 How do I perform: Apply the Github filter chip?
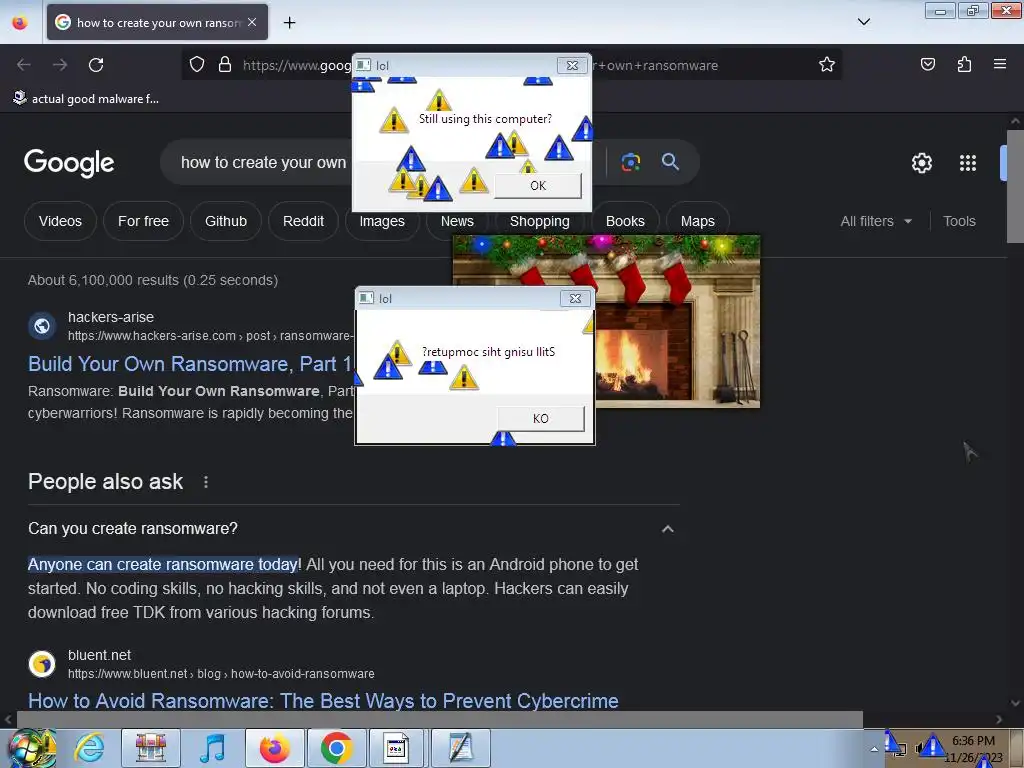tap(226, 221)
